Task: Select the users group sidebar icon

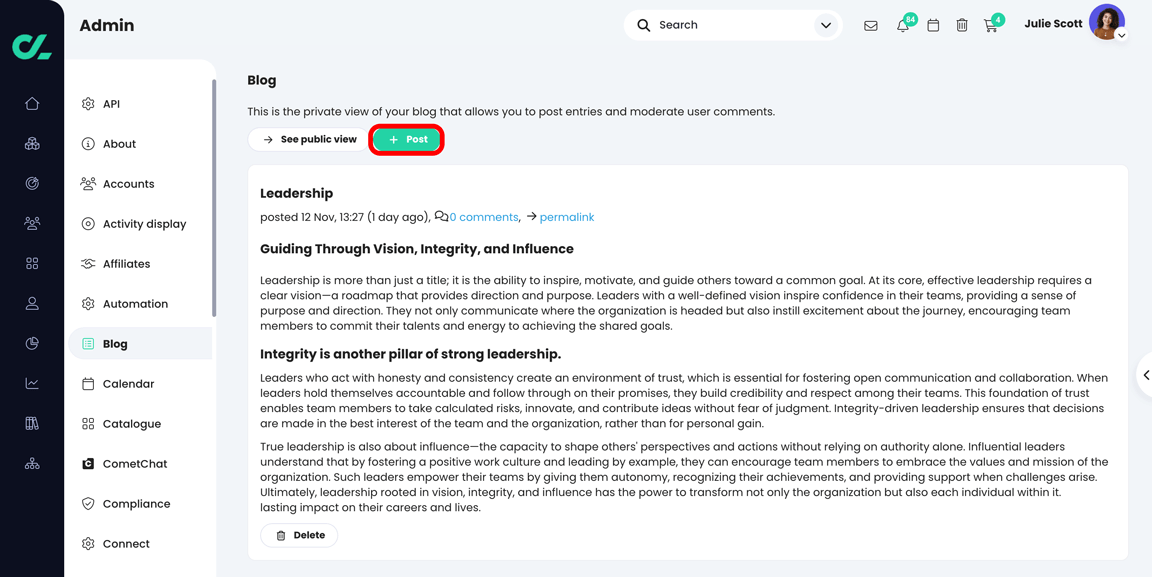Action: [x=31, y=223]
